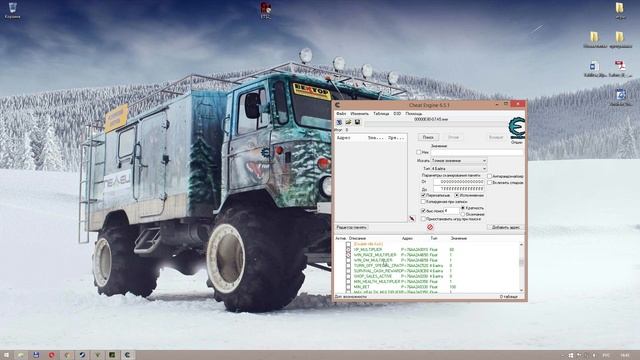Viewport: 640px width, 360px height.
Task: Open the Edit menu in Cheat Engine
Action: [359, 113]
